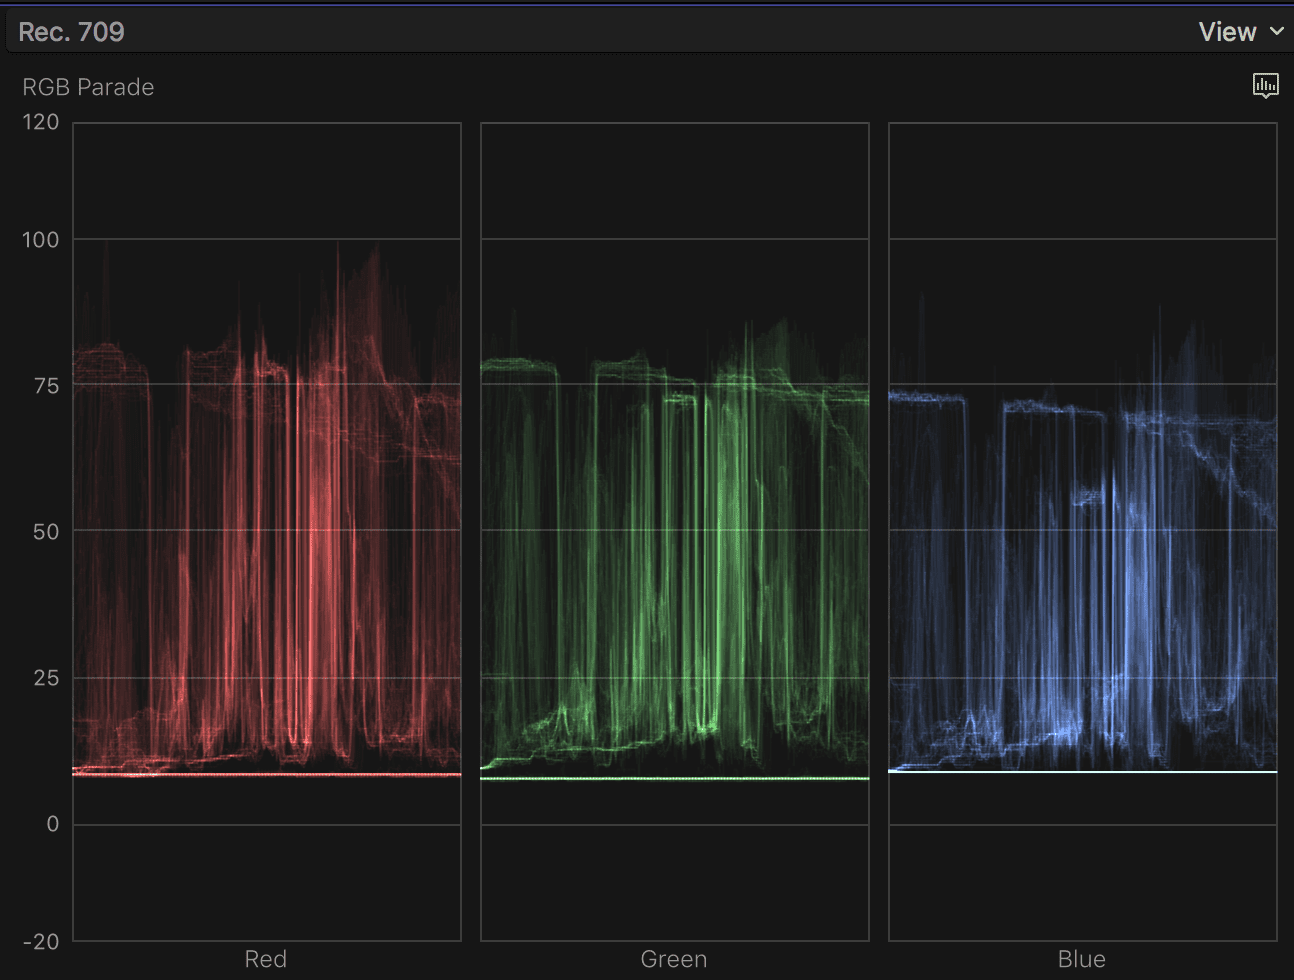Expand the View dropdown

(1240, 31)
